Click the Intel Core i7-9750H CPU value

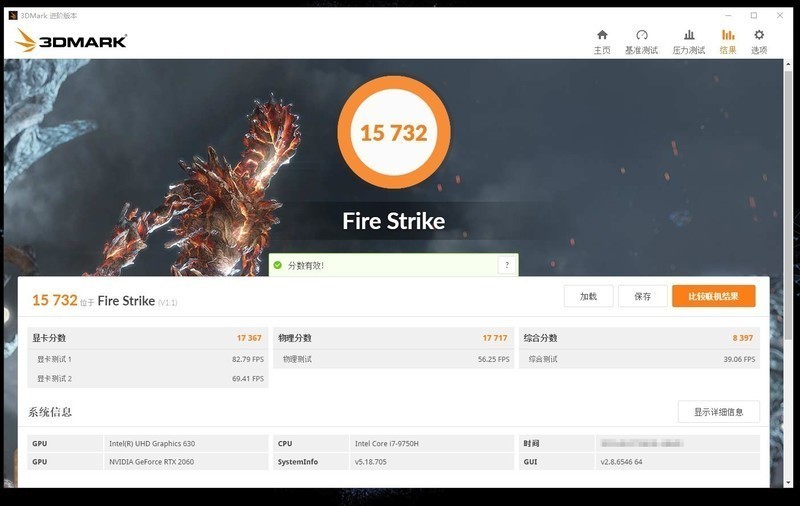coord(387,444)
